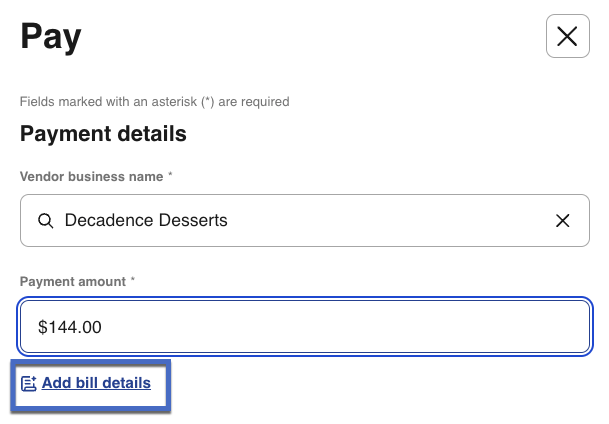Screen dimensions: 609x424
Task: Click the required fields asterisk note
Action: 154,101
